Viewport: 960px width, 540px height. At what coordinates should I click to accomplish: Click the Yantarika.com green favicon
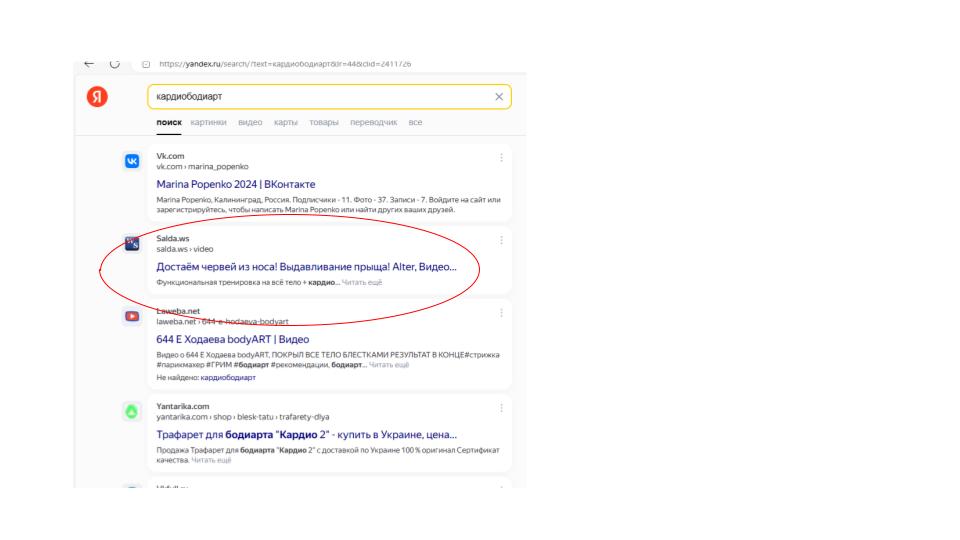tap(132, 411)
